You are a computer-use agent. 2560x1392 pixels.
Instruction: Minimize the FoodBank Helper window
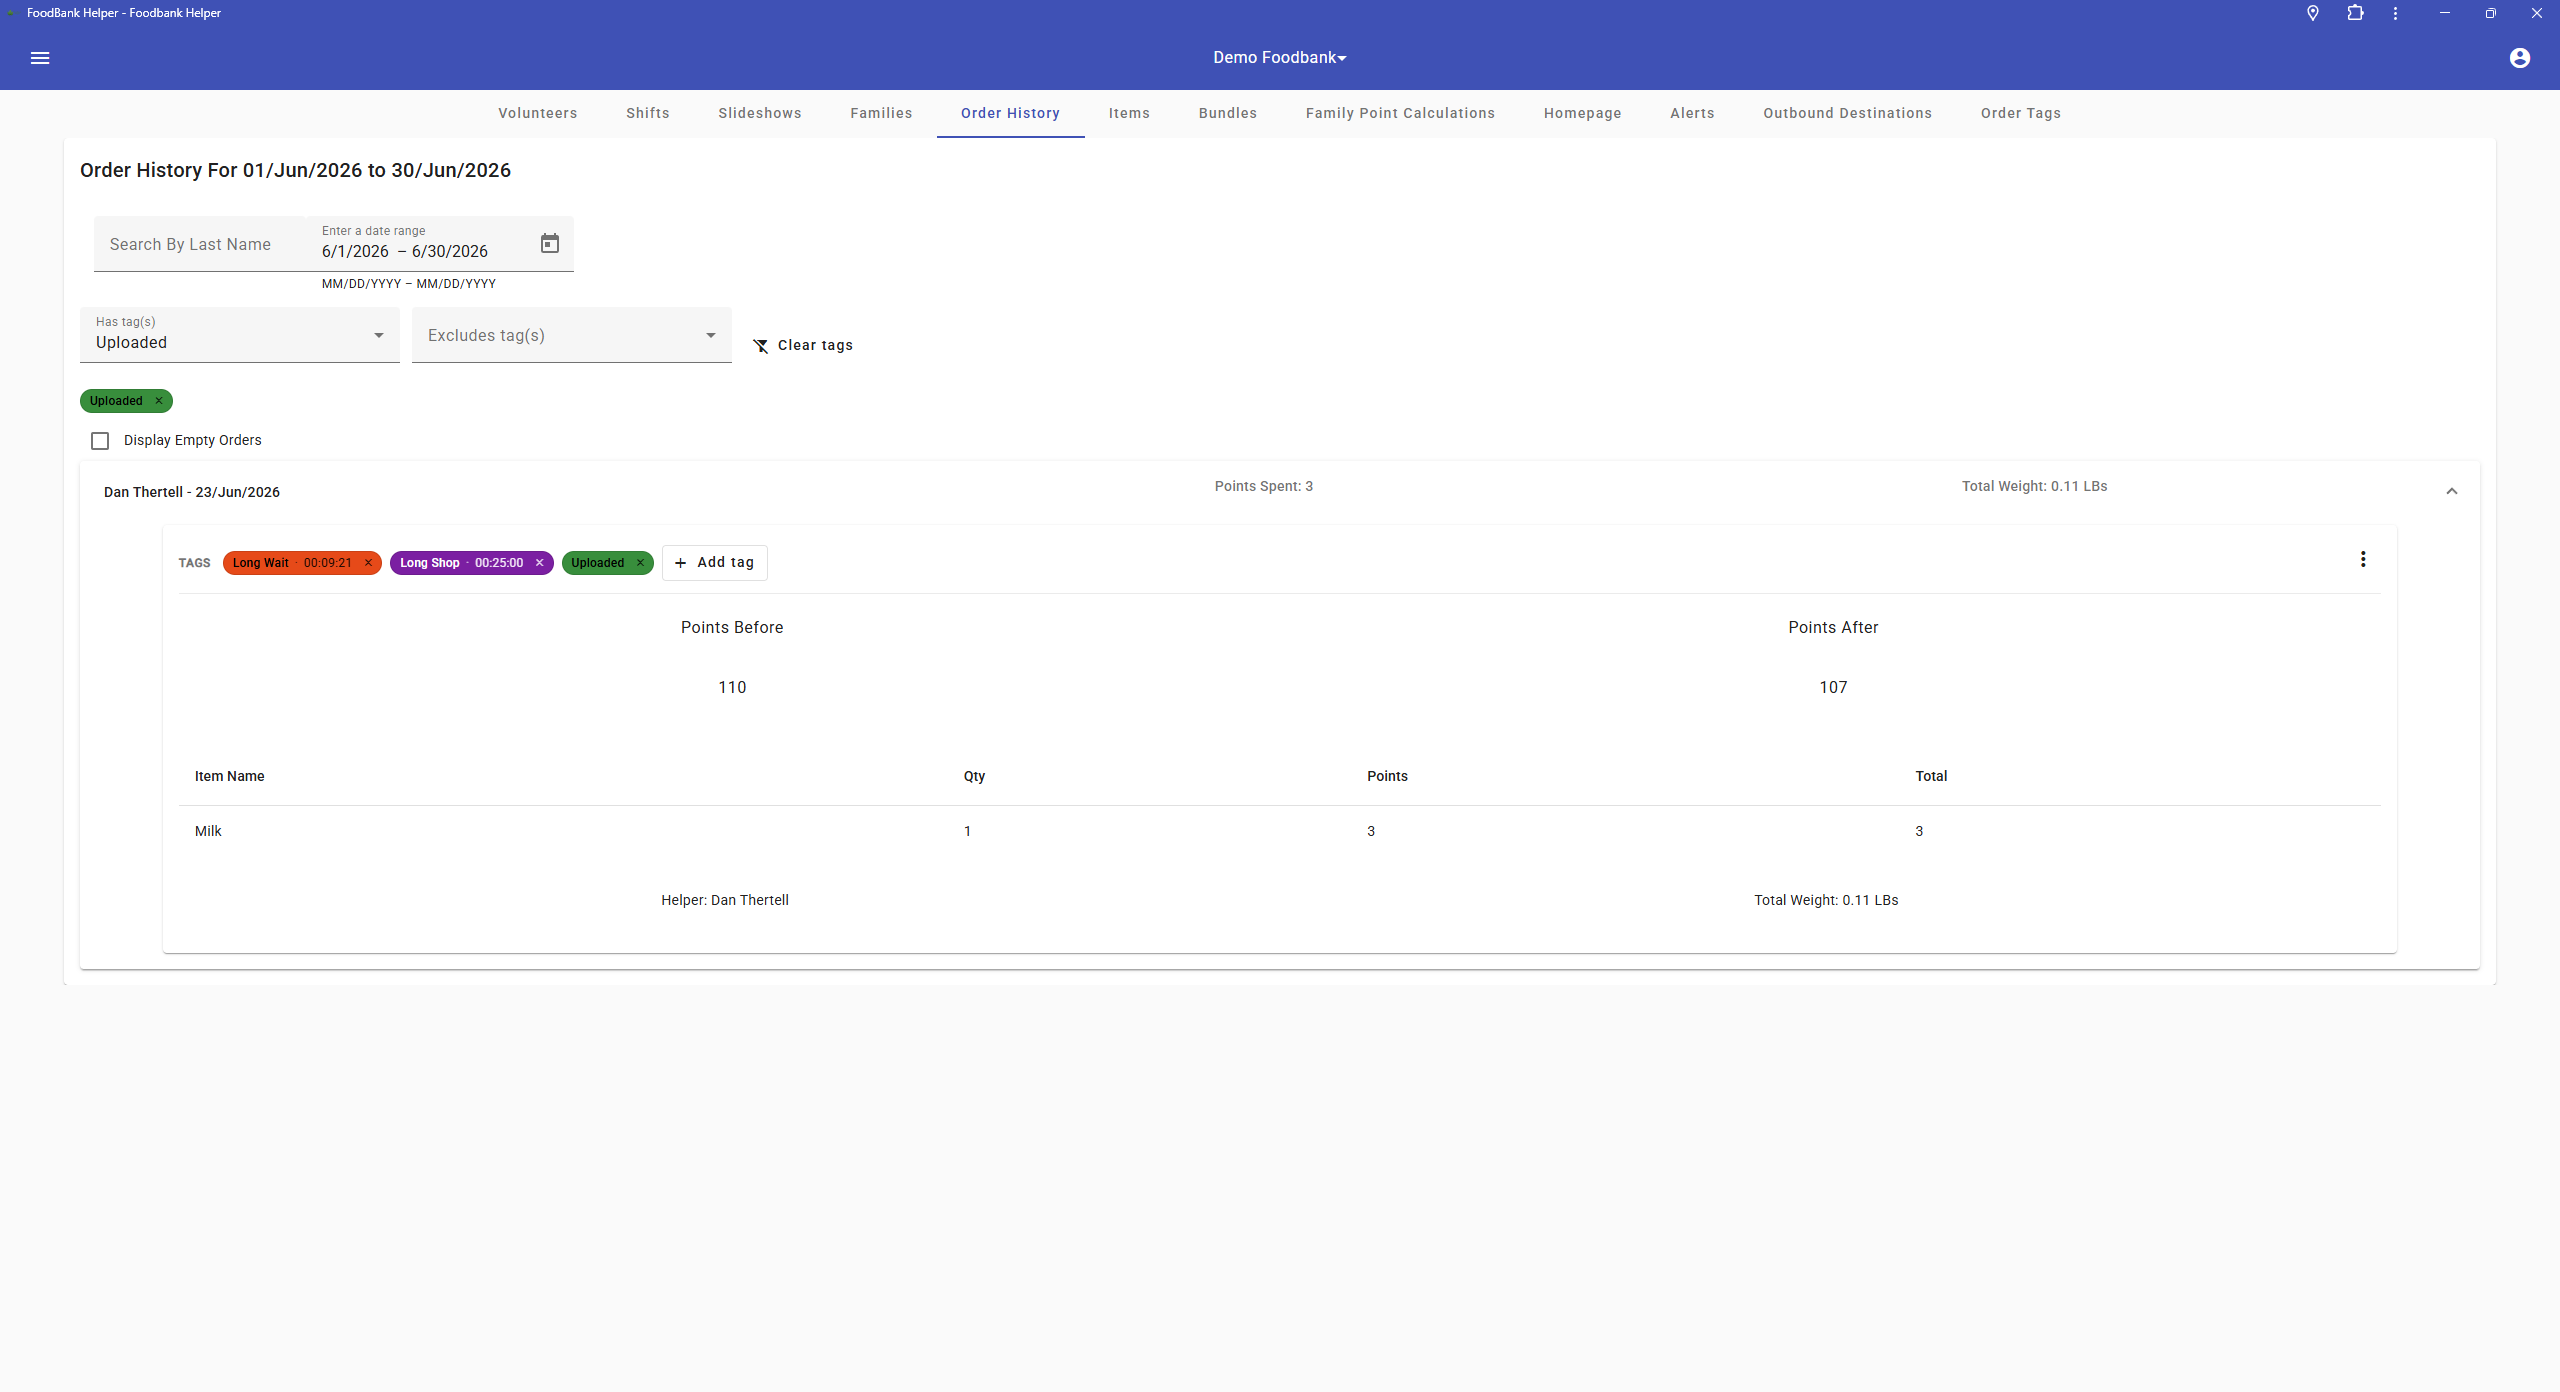(x=2444, y=13)
